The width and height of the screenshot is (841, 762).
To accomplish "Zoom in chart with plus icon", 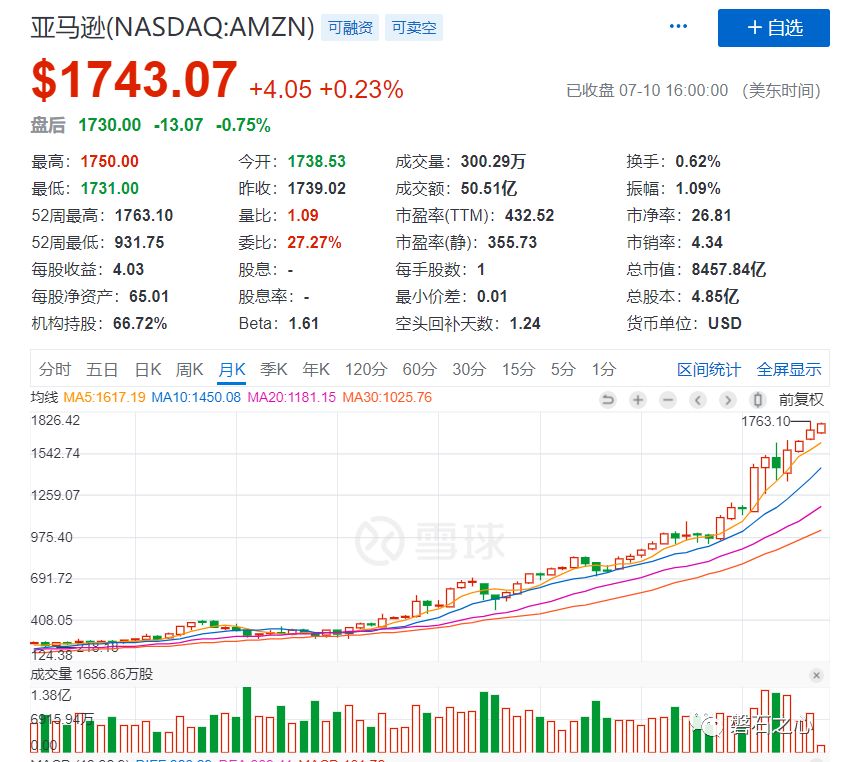I will [638, 400].
